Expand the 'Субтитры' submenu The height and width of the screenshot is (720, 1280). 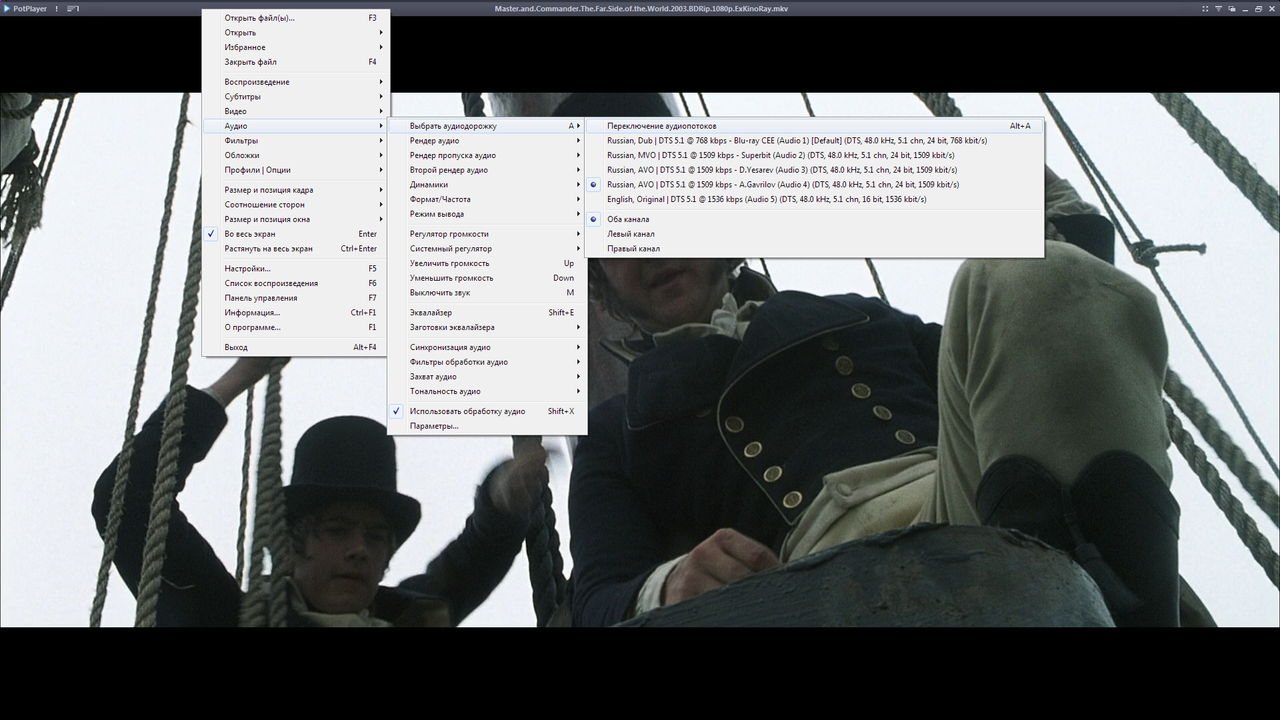point(296,97)
